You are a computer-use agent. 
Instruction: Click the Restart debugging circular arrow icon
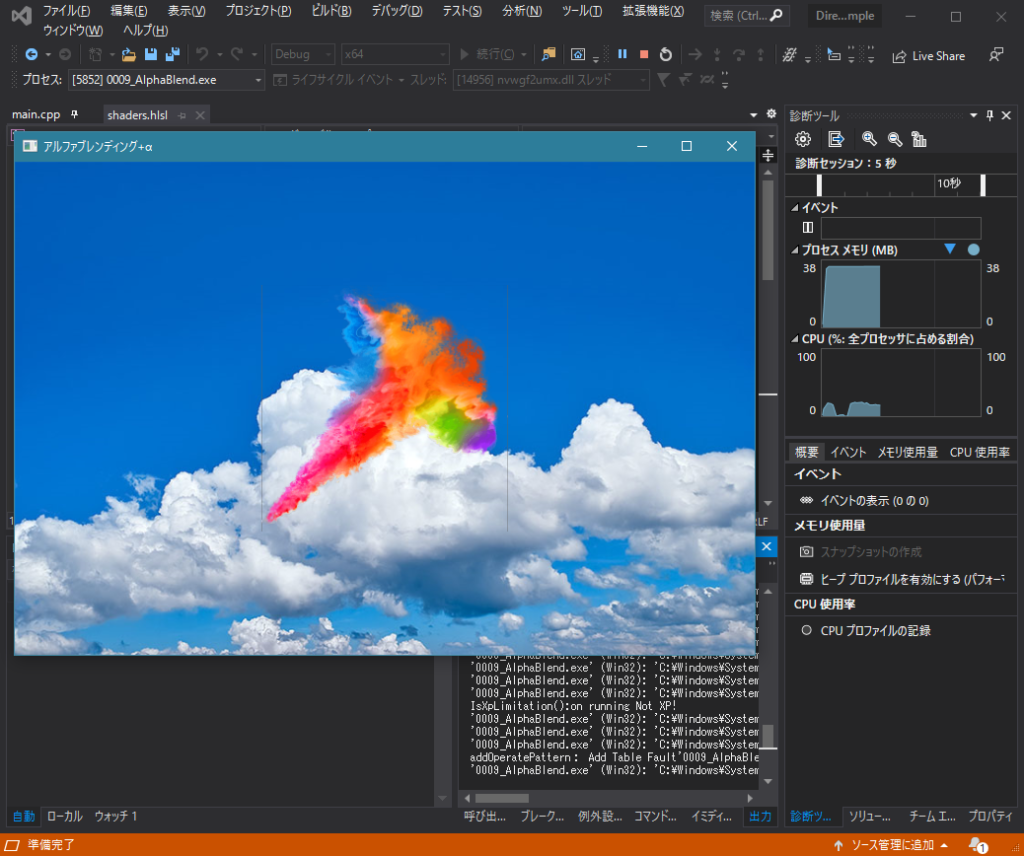[x=666, y=54]
